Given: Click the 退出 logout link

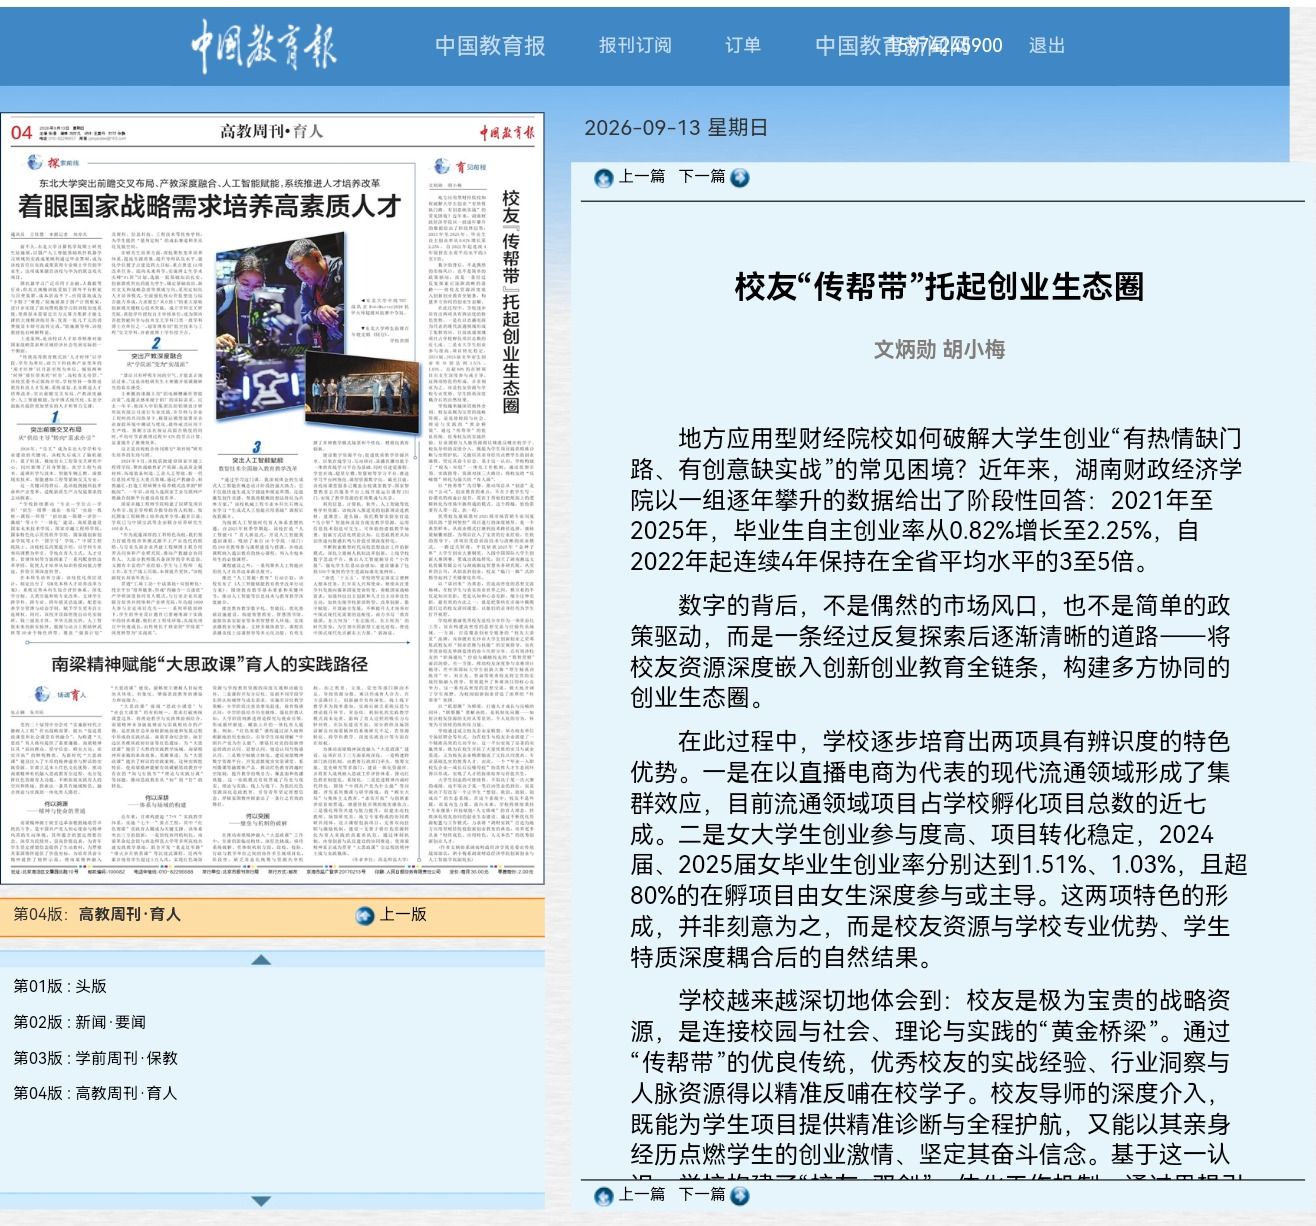Looking at the screenshot, I should click(x=1047, y=46).
